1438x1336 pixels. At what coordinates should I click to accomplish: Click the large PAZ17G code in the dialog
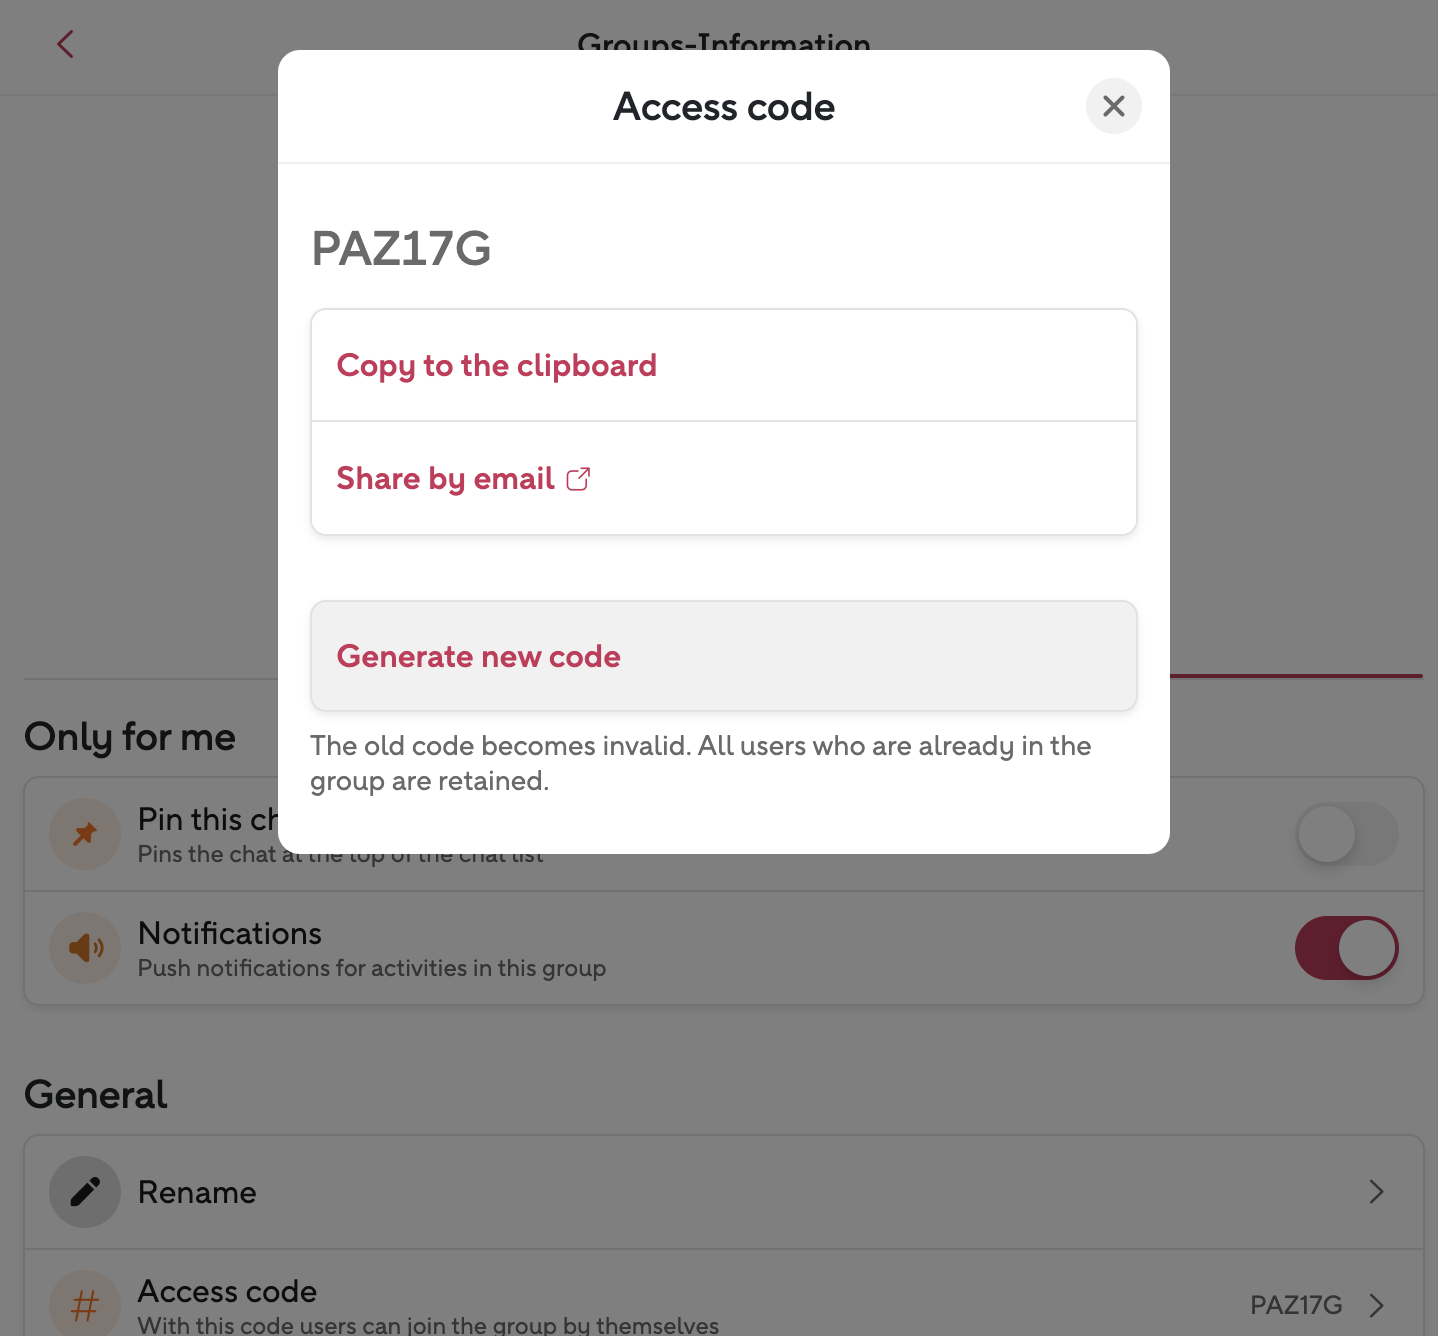[401, 249]
